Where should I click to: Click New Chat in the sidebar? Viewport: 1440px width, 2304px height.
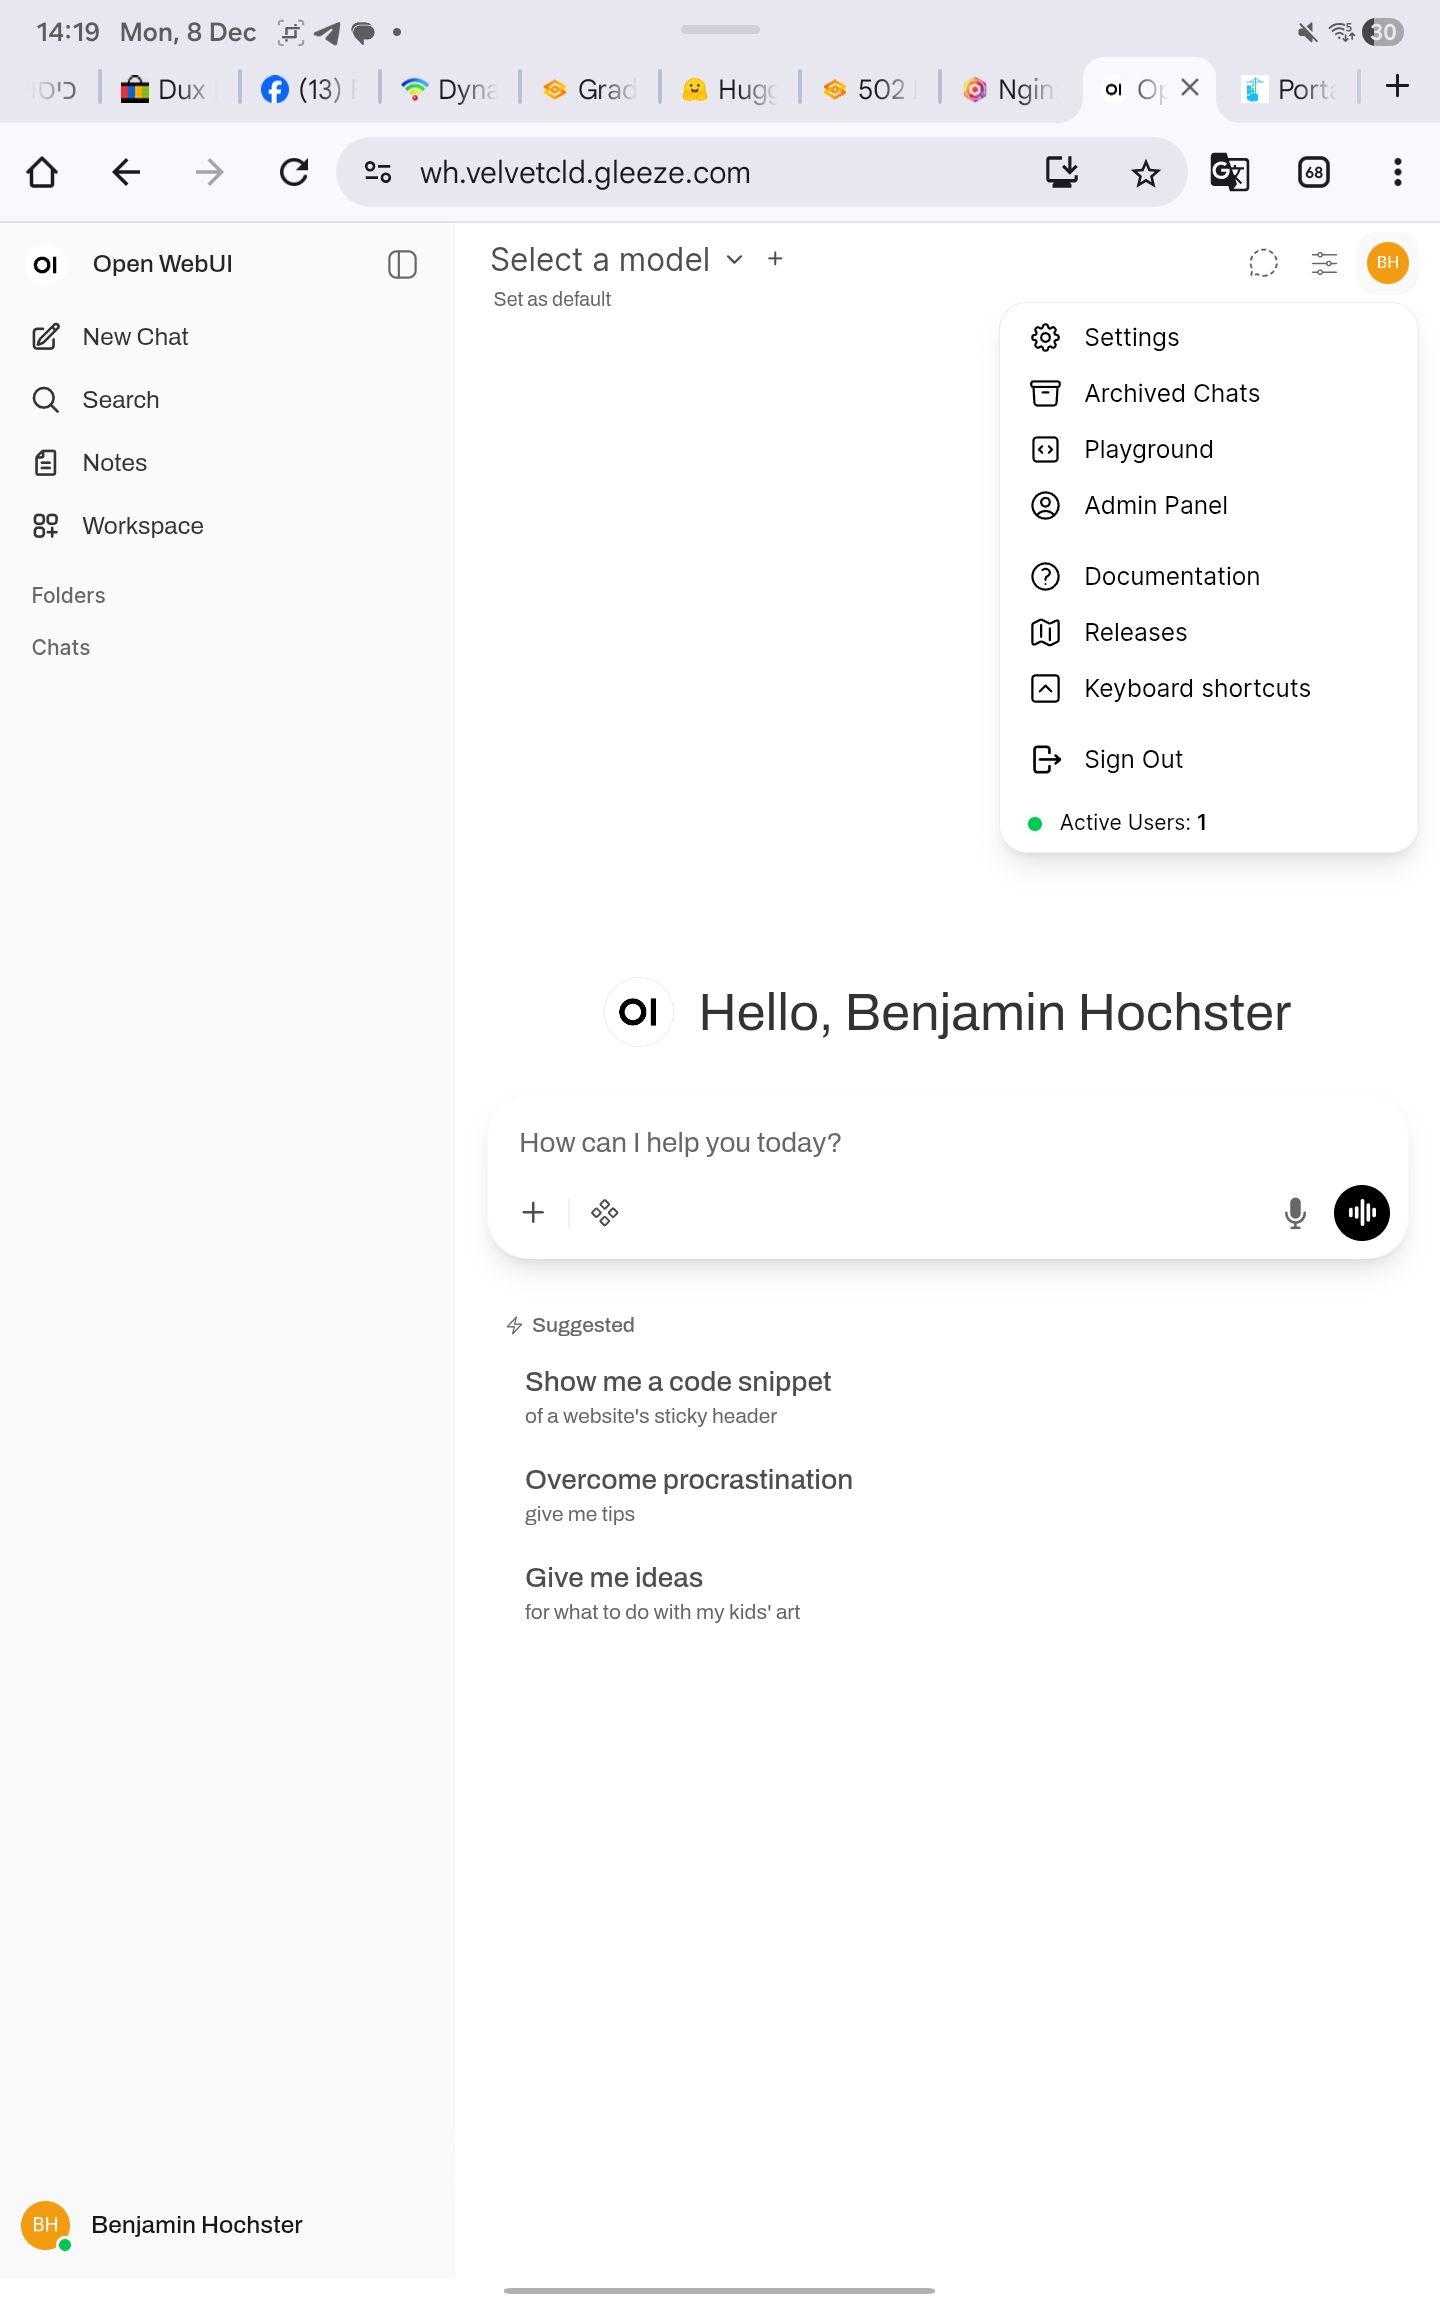(x=135, y=337)
